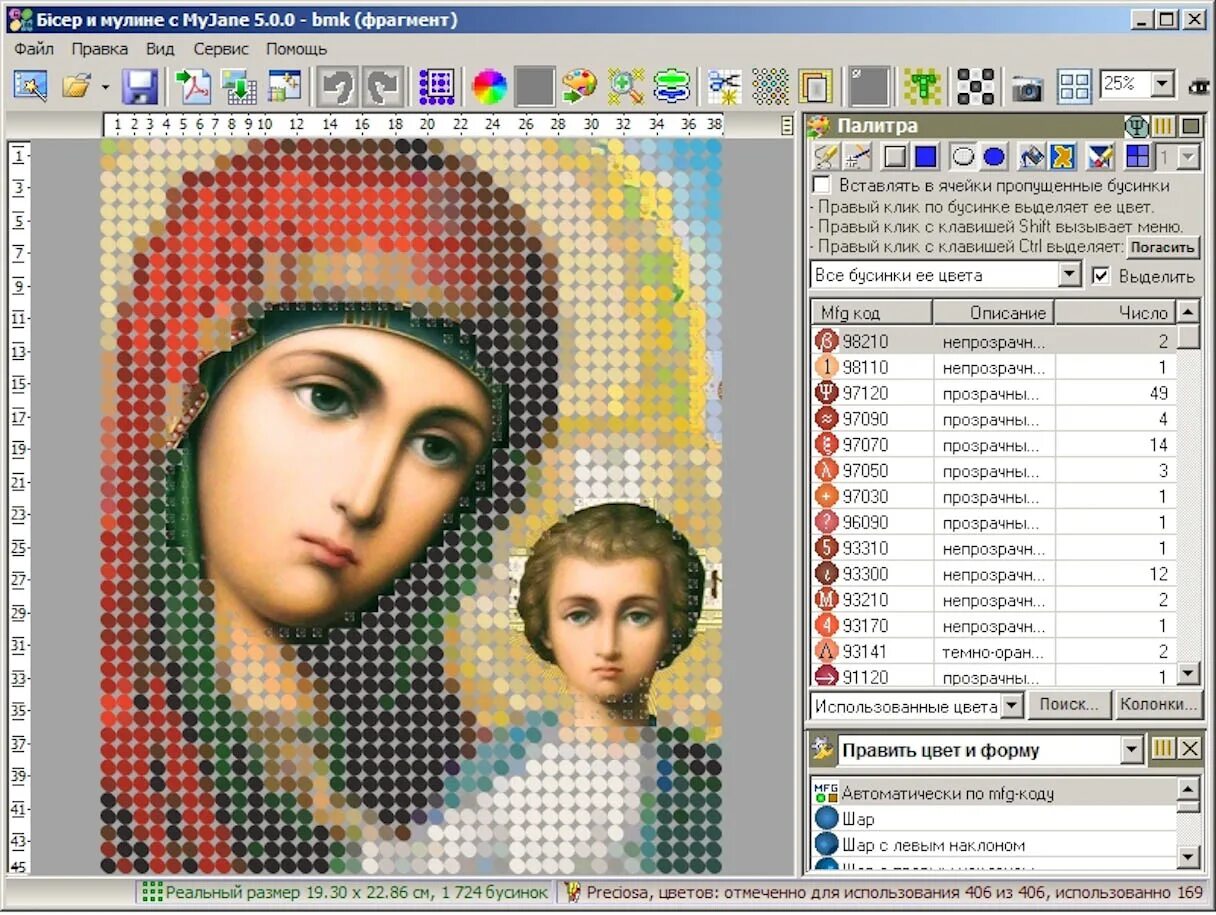Toggle the empty square shape button
The height and width of the screenshot is (915, 1216).
(x=895, y=156)
